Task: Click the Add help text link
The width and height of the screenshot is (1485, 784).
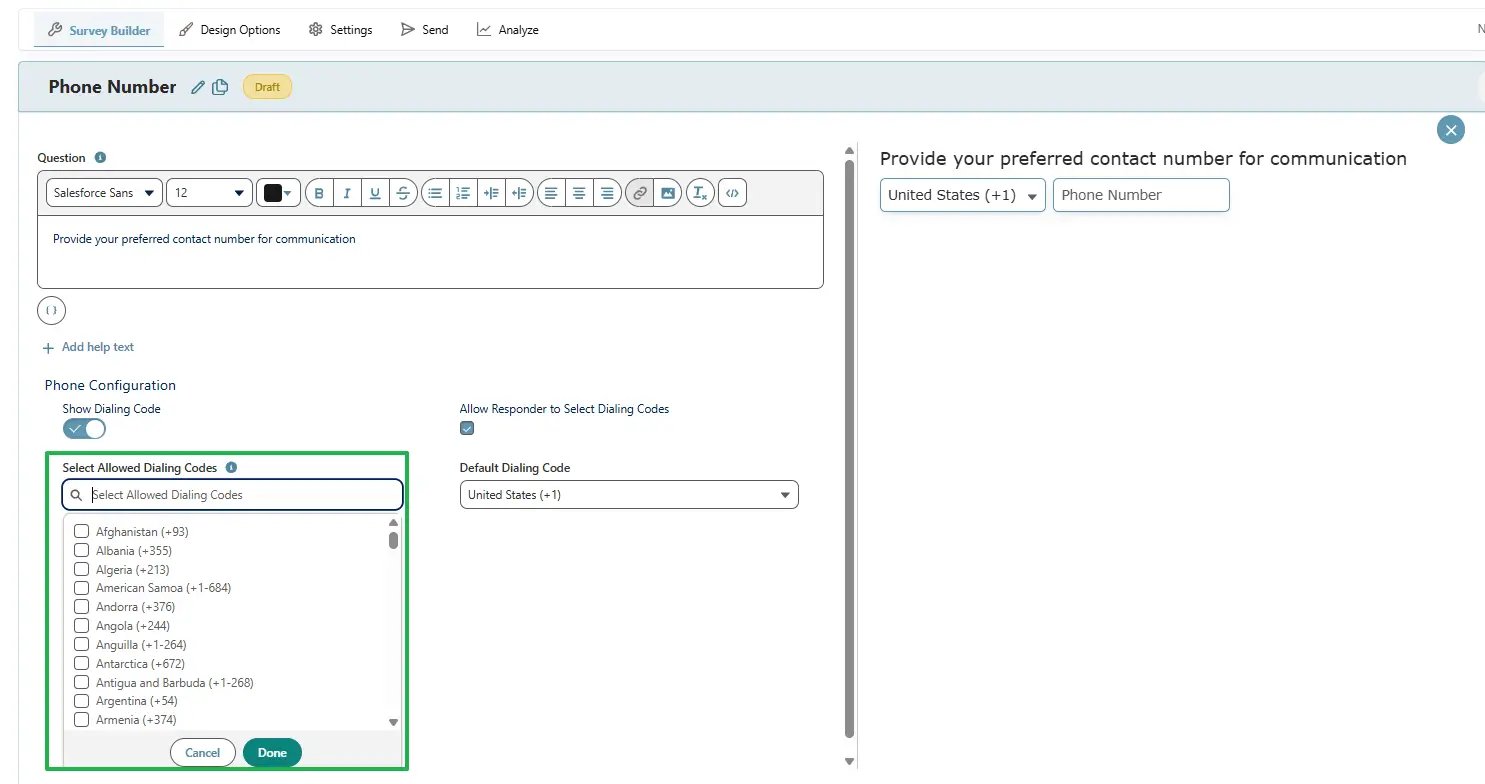Action: [88, 347]
